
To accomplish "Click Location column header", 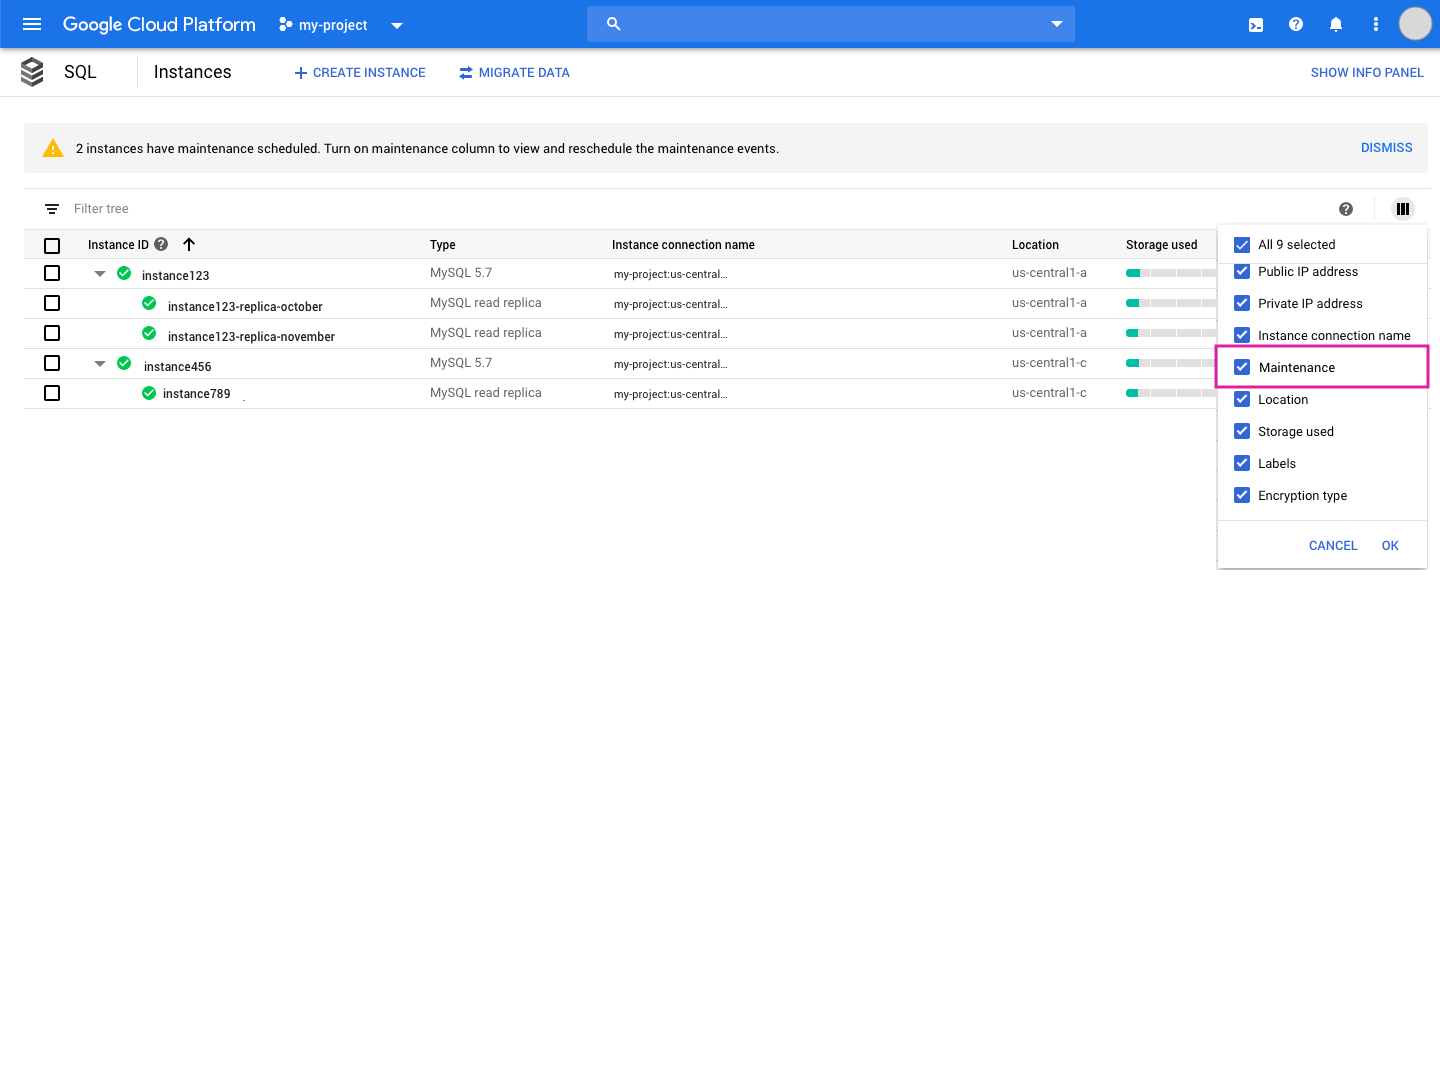I will (1035, 245).
